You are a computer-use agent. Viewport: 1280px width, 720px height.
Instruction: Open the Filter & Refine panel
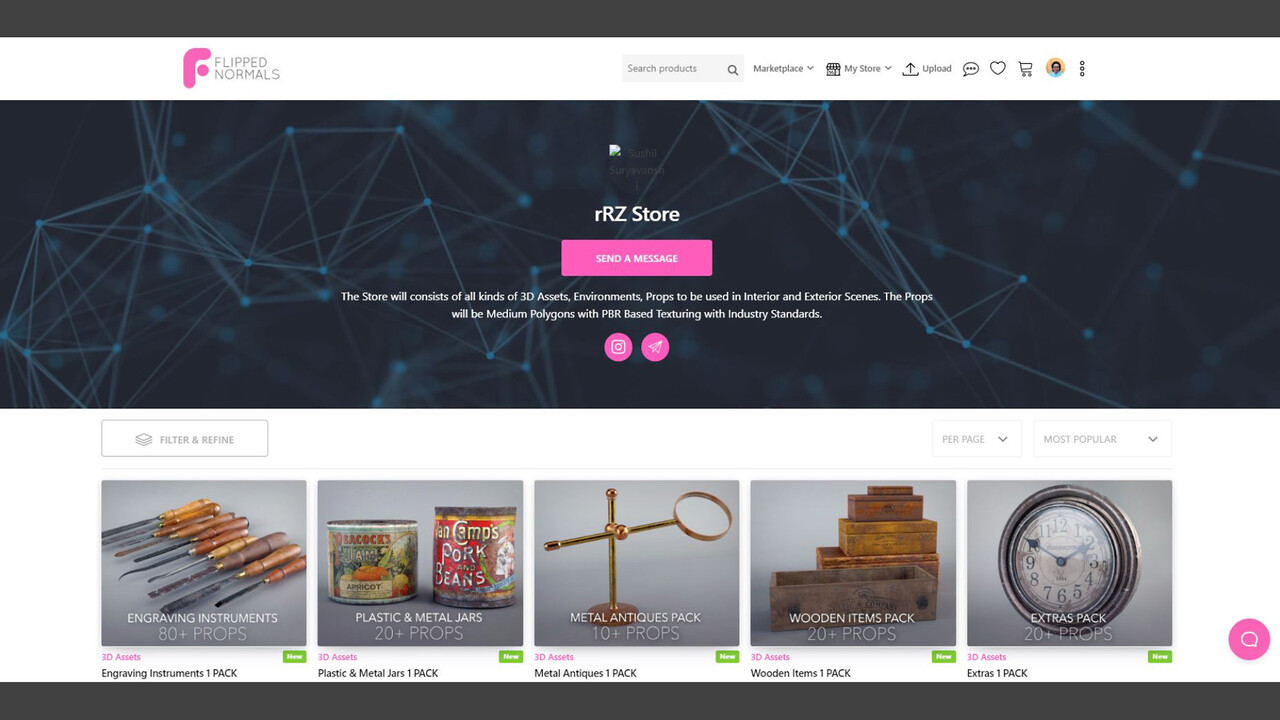185,439
